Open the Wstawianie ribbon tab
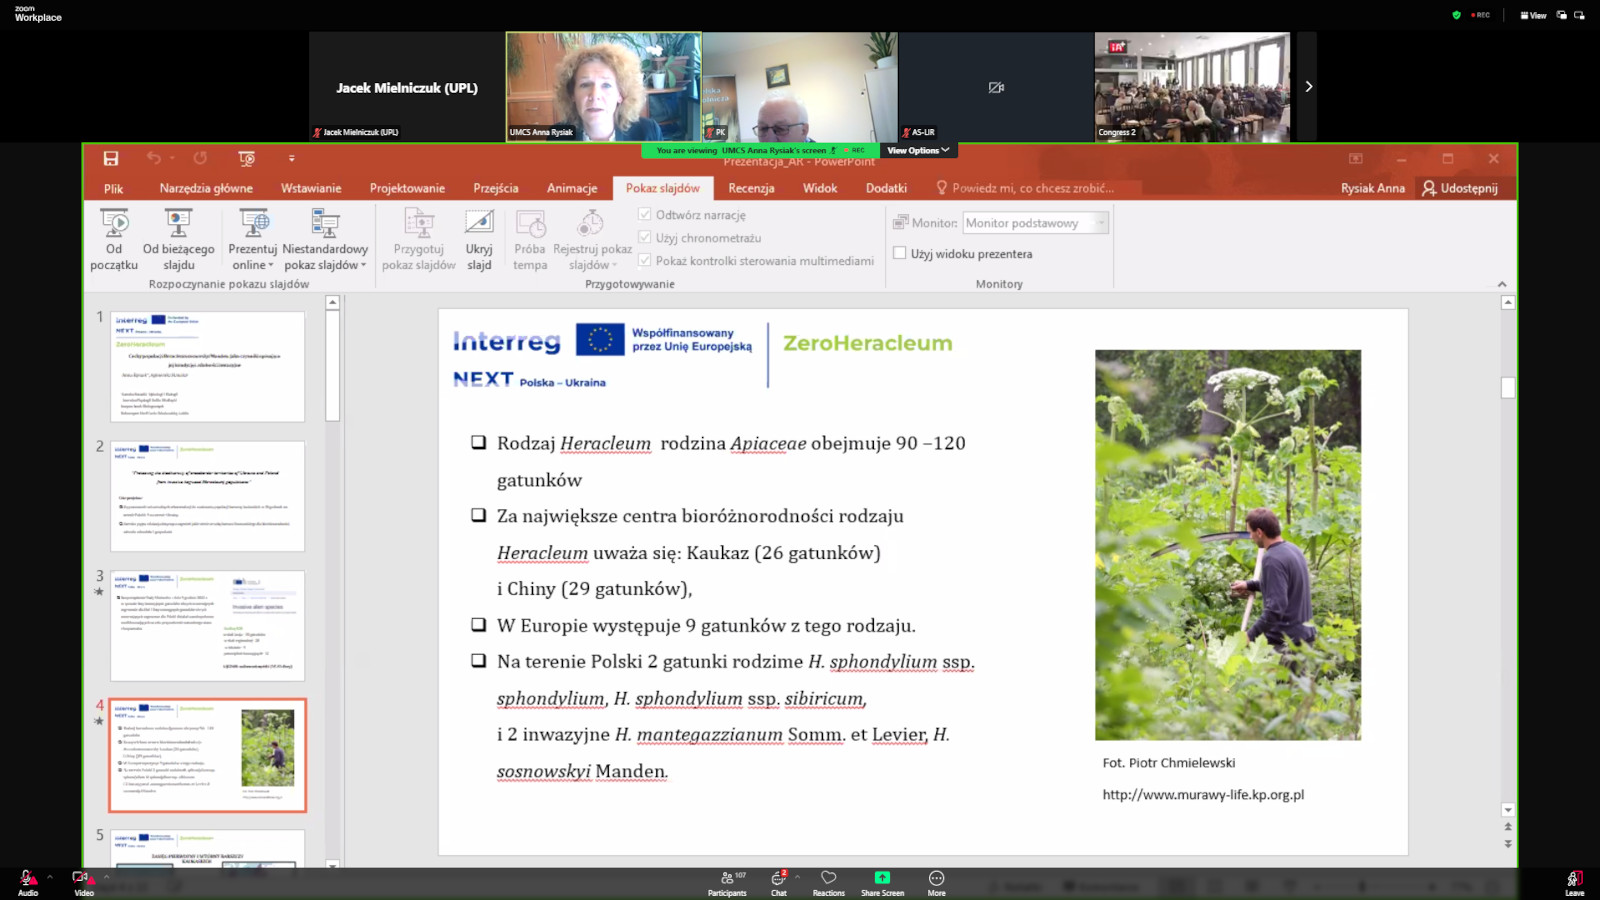Image resolution: width=1600 pixels, height=900 pixels. click(x=311, y=188)
